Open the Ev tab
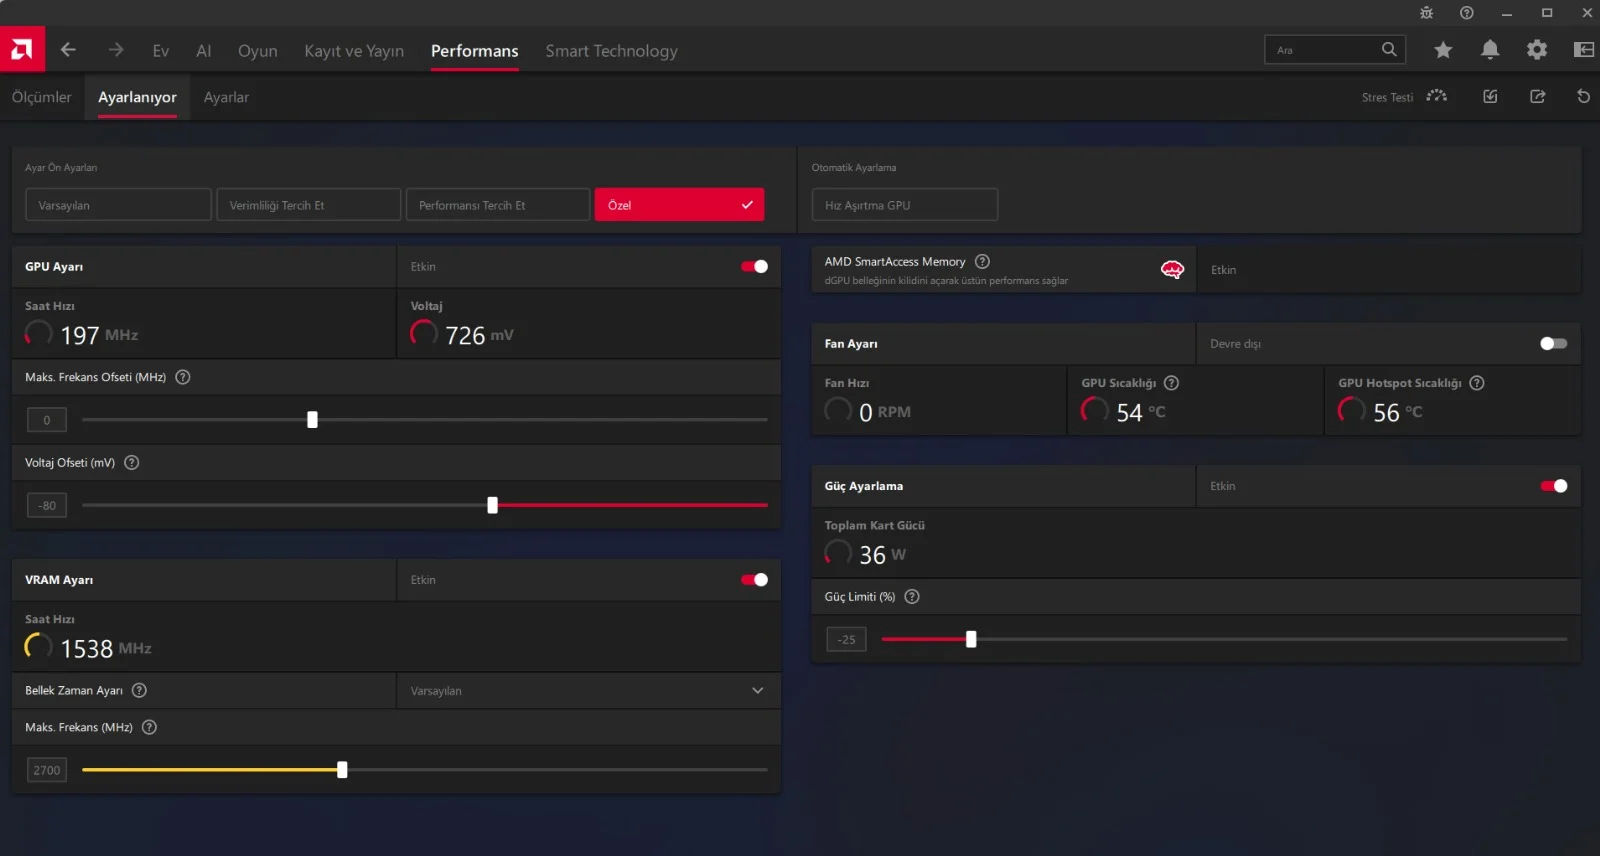The width and height of the screenshot is (1600, 856). pyautogui.click(x=161, y=51)
